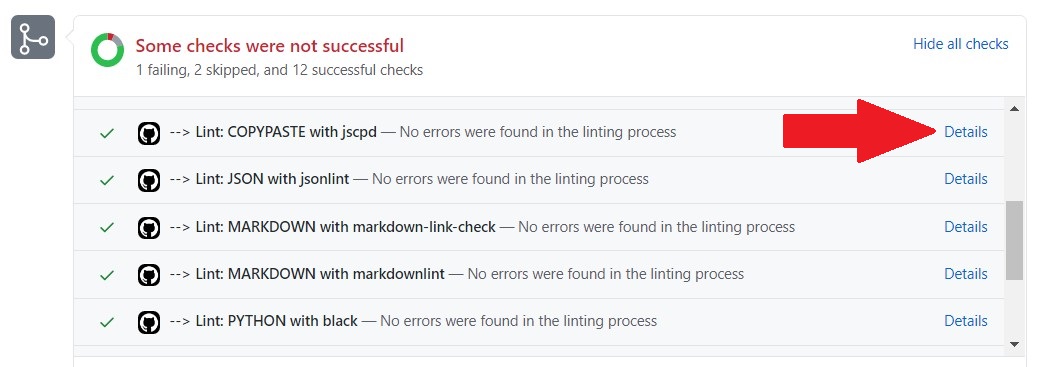Viewport: 1053px width, 367px height.
Task: Click green checkmark of COPYPASTE jscpd check
Action: (x=107, y=133)
